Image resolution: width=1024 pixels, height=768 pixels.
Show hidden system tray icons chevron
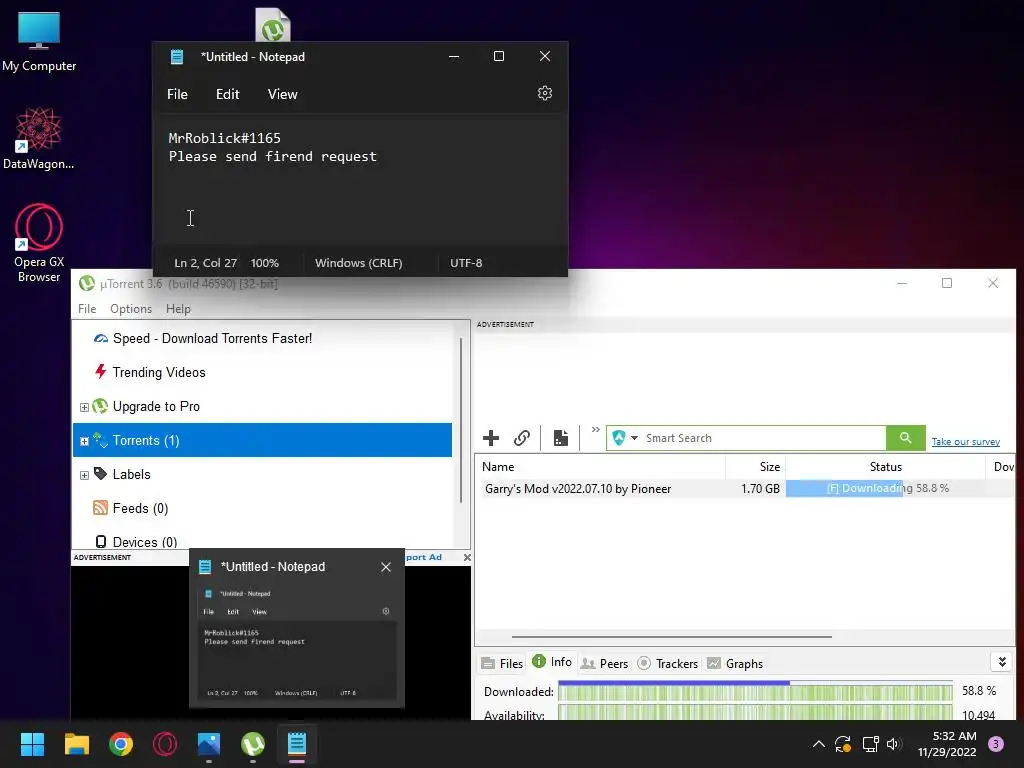click(818, 744)
